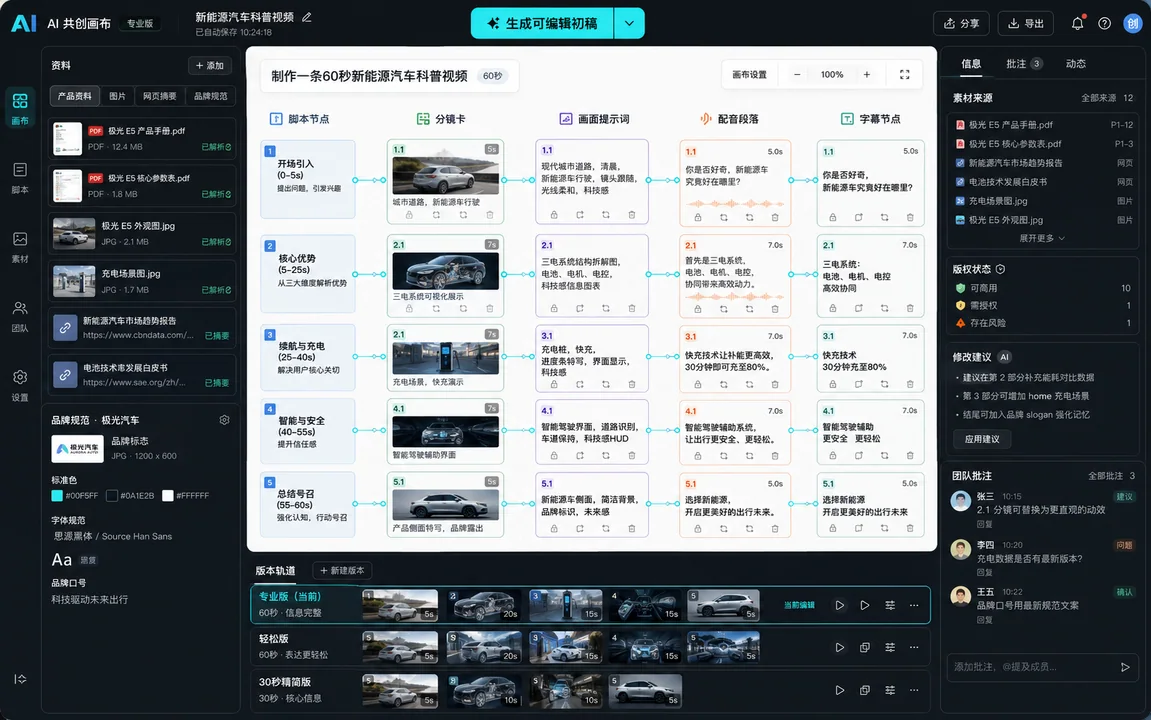Click the 新建版本 button
Viewport: 1151px width, 720px height.
tap(342, 570)
